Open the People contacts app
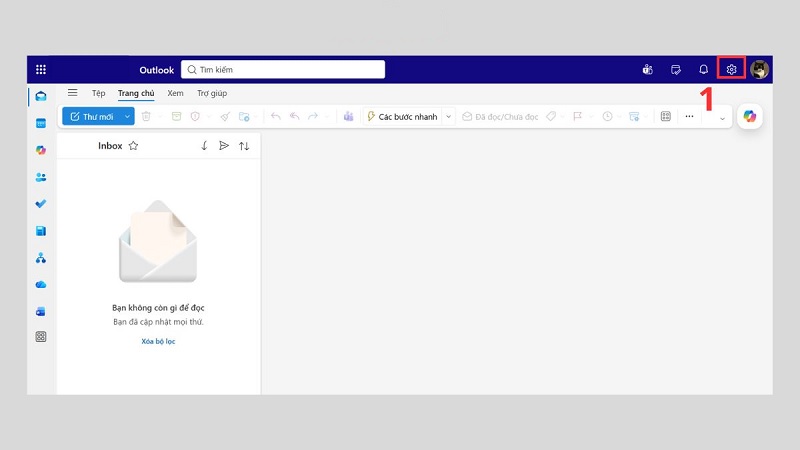 click(41, 177)
